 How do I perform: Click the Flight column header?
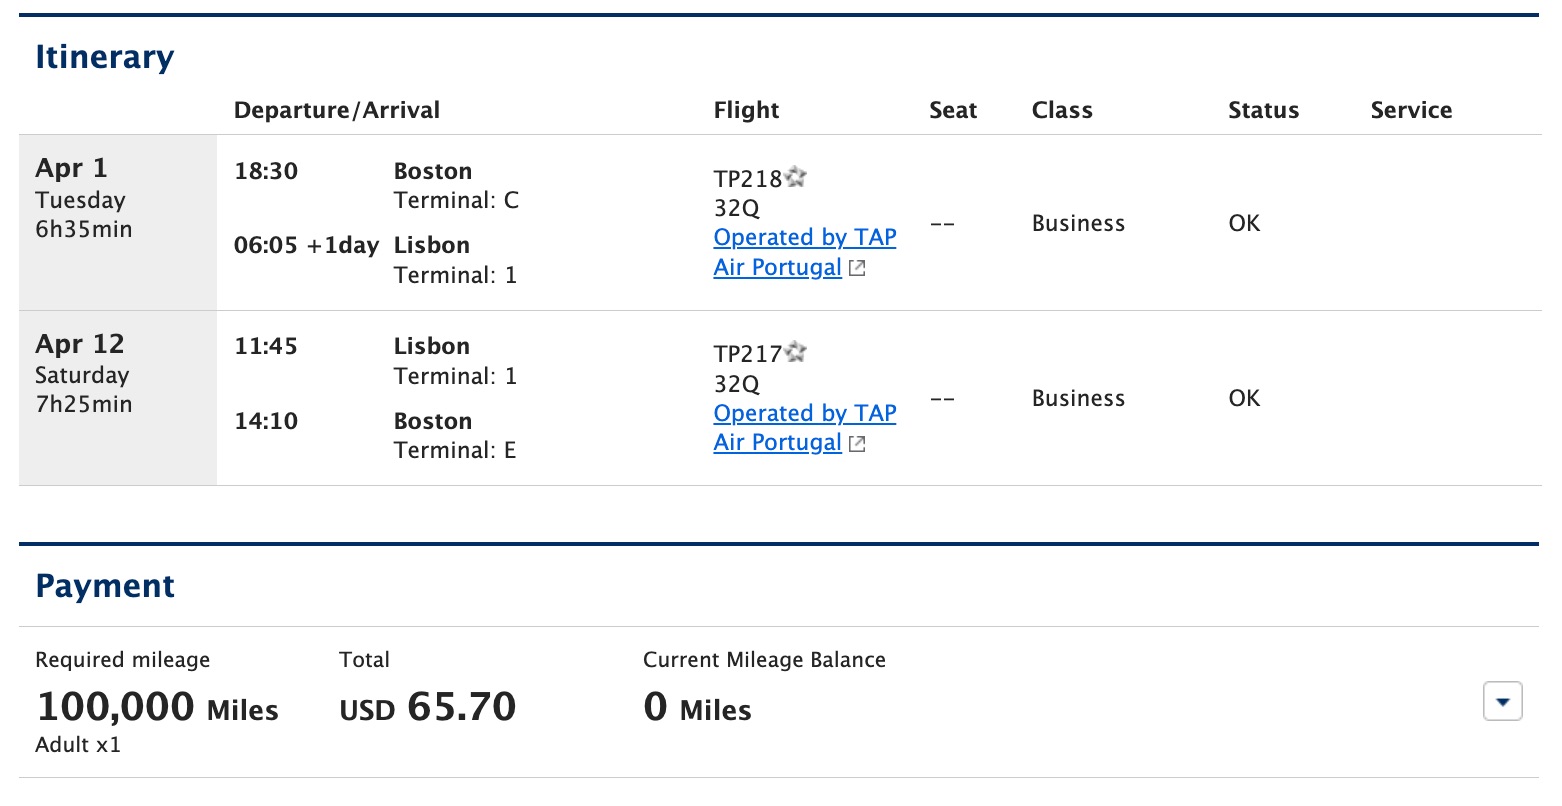[746, 110]
